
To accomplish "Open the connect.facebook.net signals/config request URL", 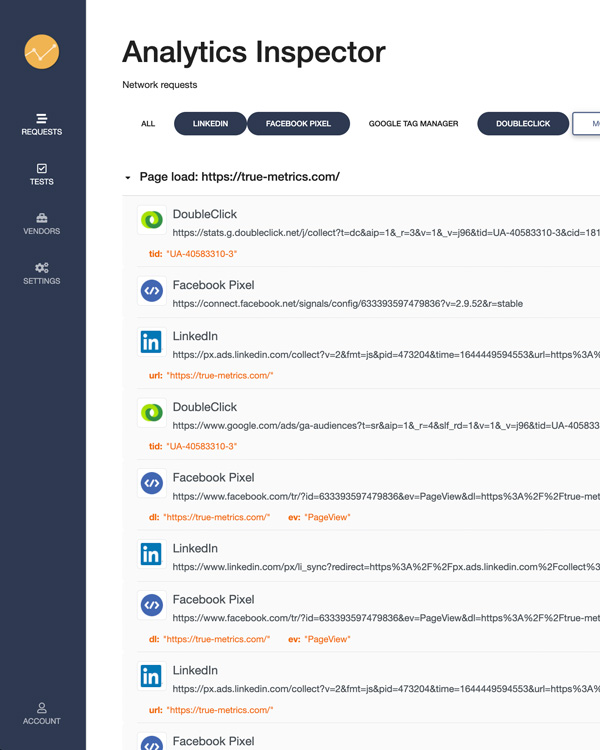I will point(347,303).
